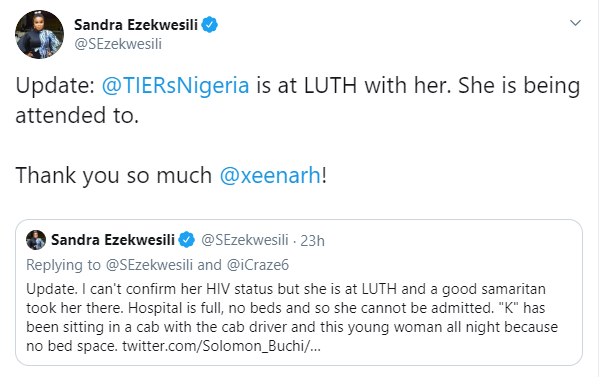Open the @SEzekwesili handle in the quoted tweet header
The image size is (603, 377).
click(245, 240)
